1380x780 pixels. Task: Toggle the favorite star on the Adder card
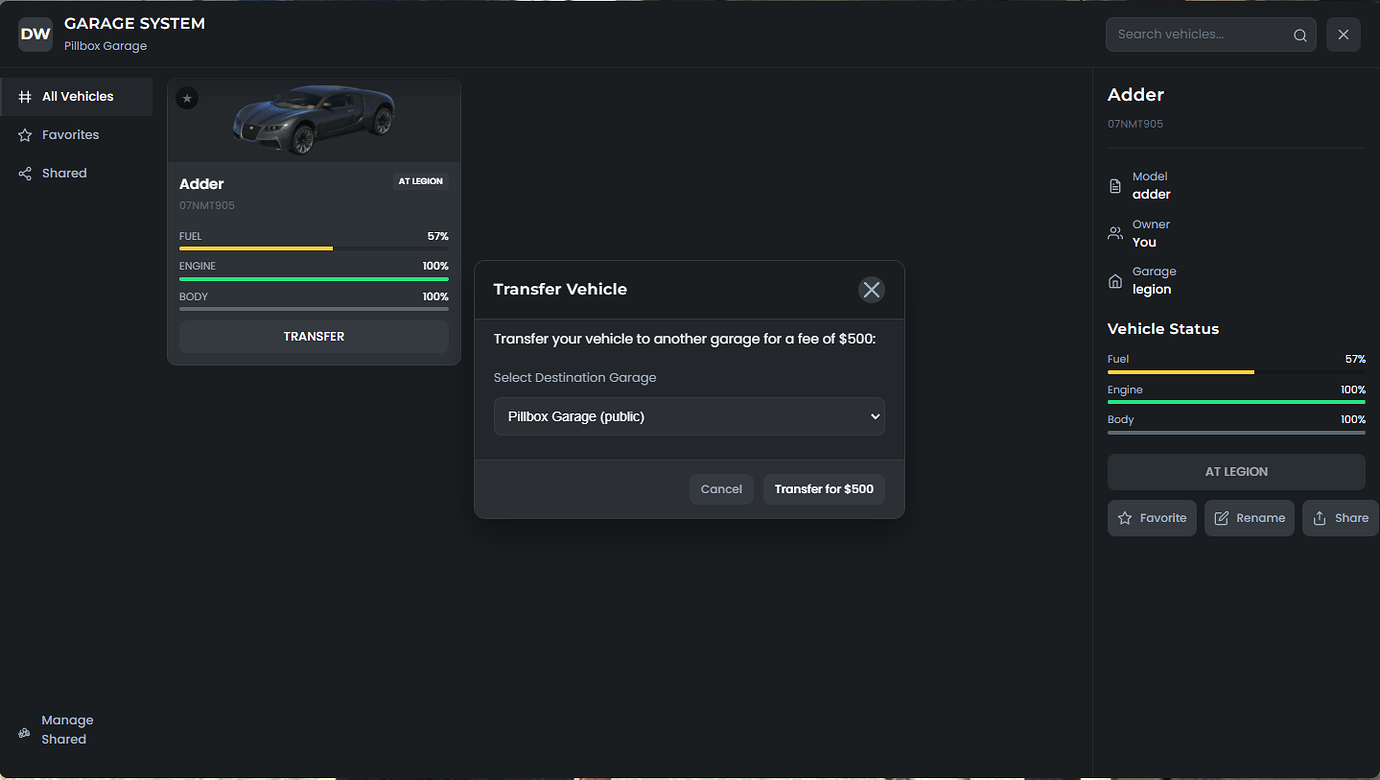point(187,98)
